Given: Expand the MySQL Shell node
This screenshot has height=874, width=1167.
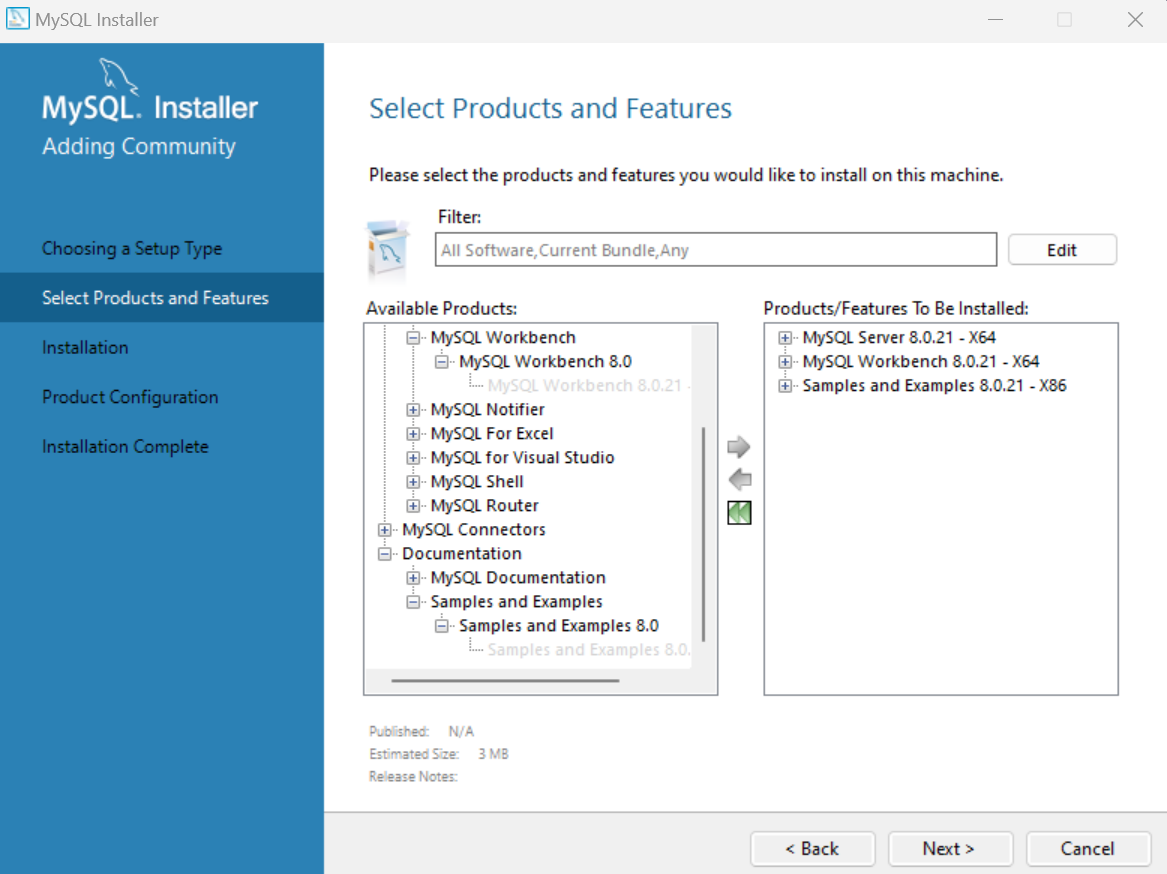Looking at the screenshot, I should coord(413,482).
